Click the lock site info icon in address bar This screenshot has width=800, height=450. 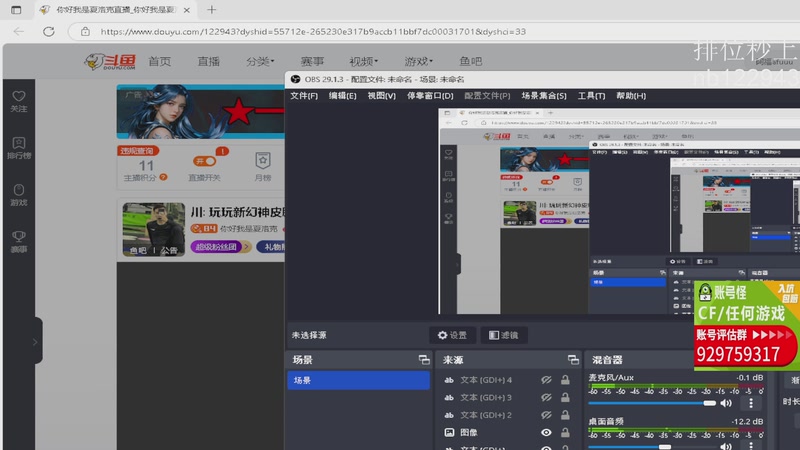(85, 32)
